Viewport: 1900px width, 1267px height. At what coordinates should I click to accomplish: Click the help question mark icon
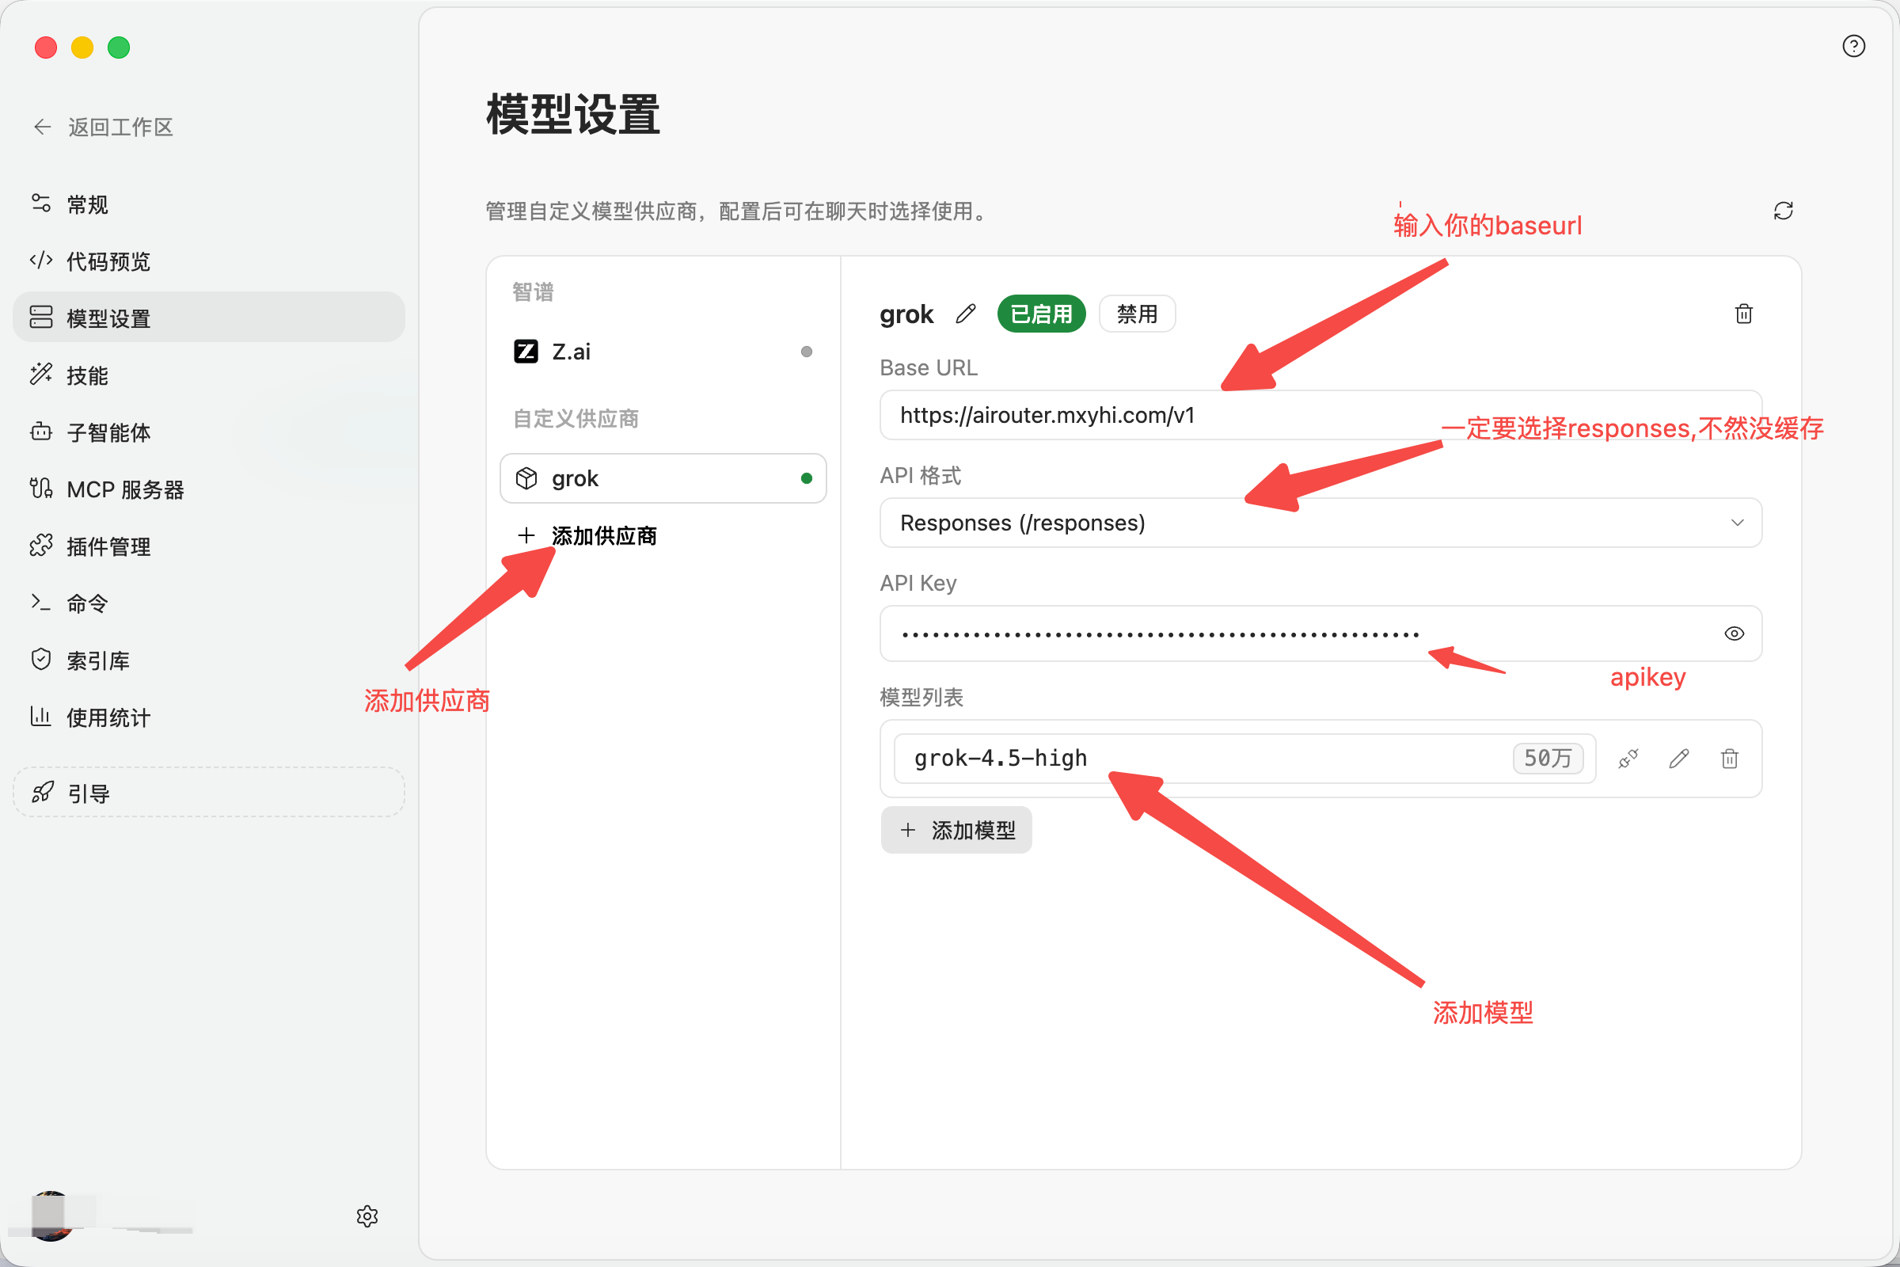tap(1853, 46)
